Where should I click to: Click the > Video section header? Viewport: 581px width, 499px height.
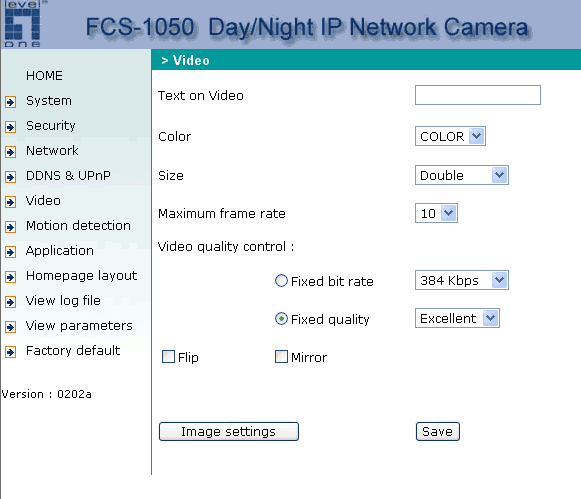185,60
